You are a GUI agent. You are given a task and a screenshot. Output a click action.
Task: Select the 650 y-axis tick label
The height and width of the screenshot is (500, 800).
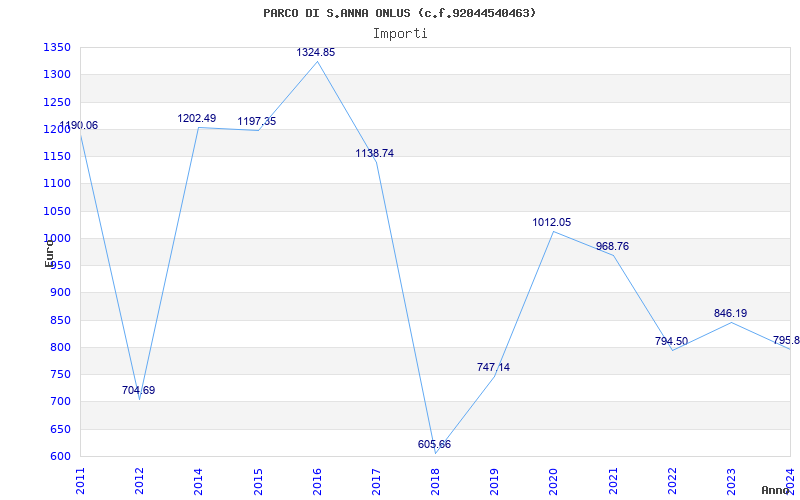click(60, 429)
